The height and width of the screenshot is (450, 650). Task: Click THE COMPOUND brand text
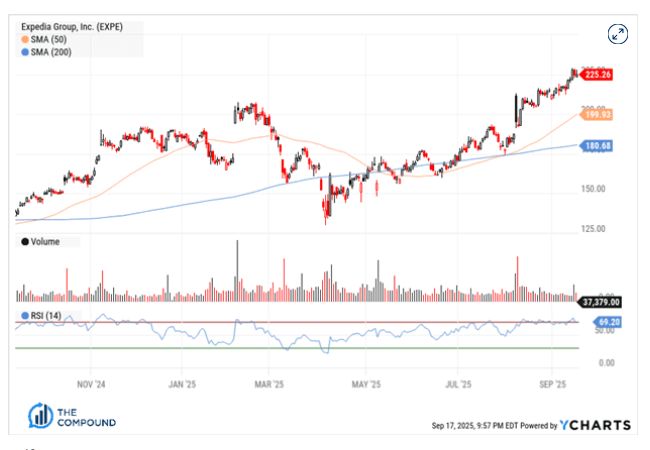tap(86, 418)
